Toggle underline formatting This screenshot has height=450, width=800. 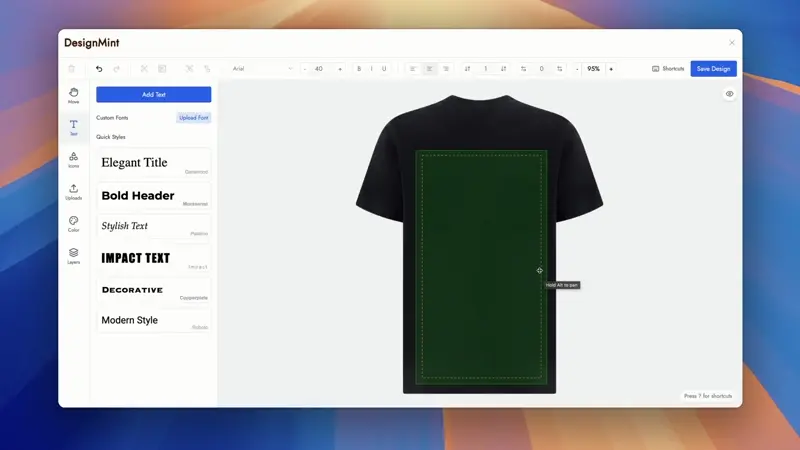pos(384,68)
